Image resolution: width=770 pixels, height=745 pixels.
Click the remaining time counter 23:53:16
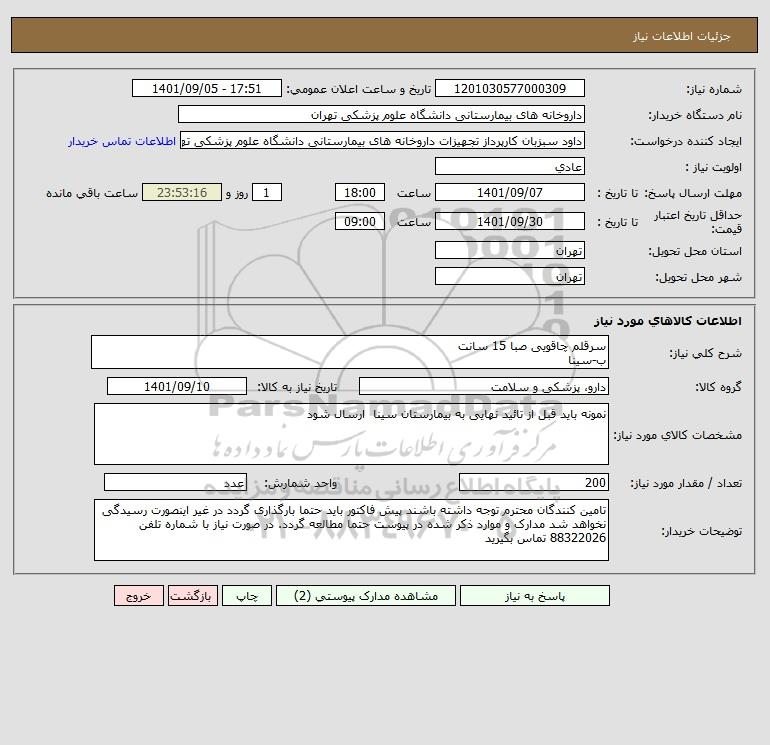click(182, 193)
